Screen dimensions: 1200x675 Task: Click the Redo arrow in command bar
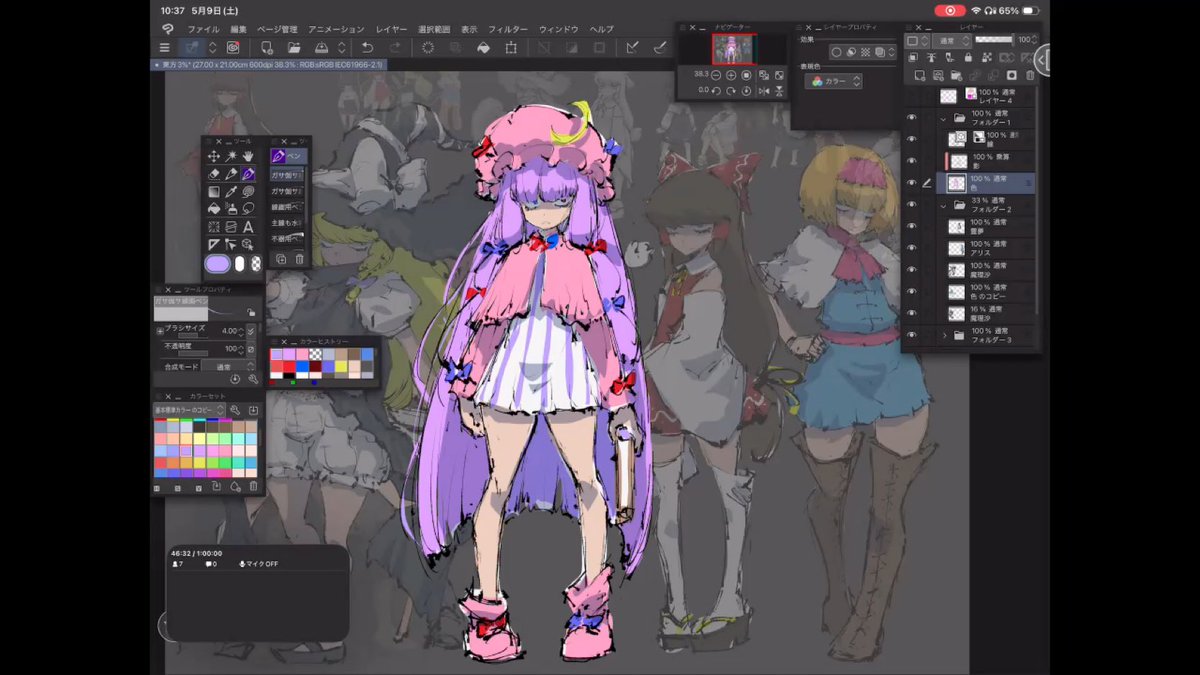(395, 47)
